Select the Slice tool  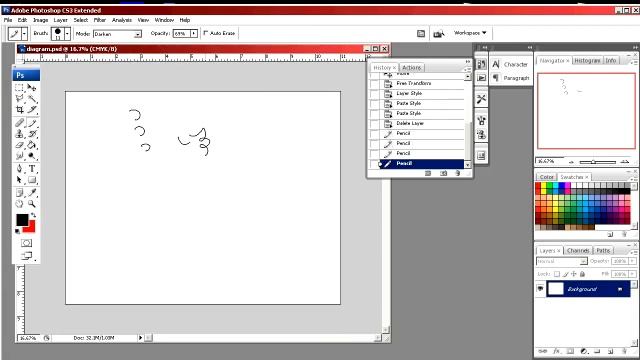32,109
